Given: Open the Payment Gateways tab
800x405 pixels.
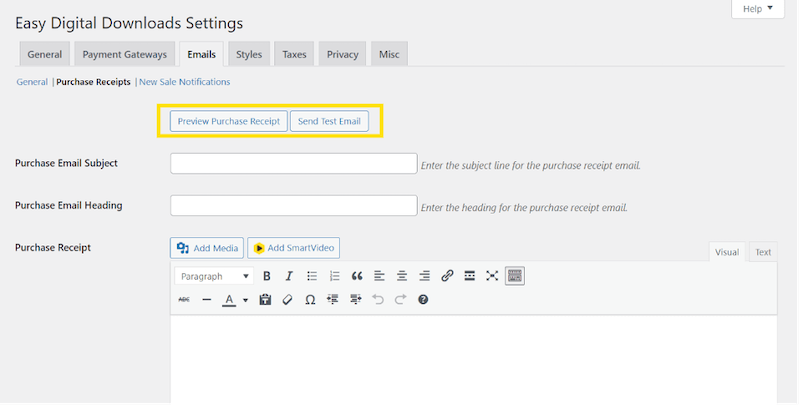Looking at the screenshot, I should [124, 54].
